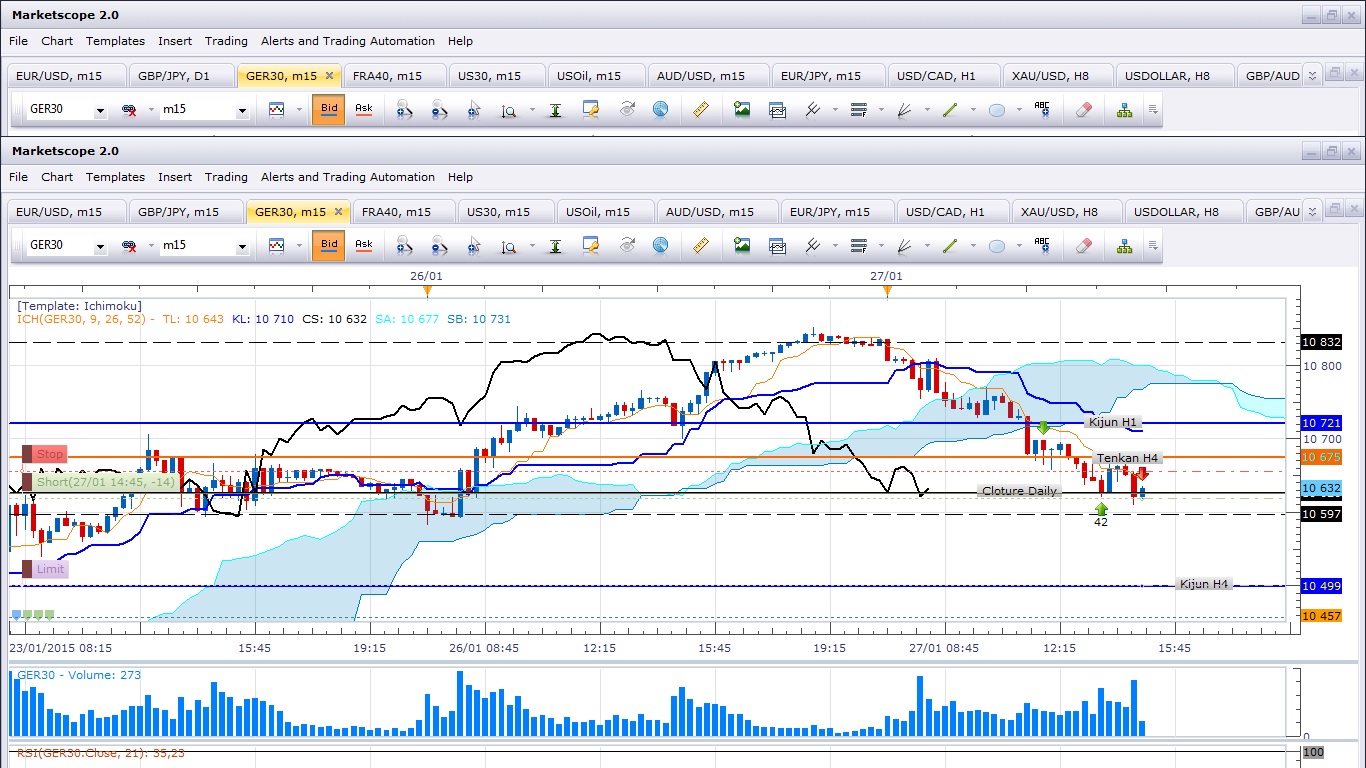1366x768 pixels.
Task: Expand the chart type dropdown arrow next to Bid
Action: [298, 246]
